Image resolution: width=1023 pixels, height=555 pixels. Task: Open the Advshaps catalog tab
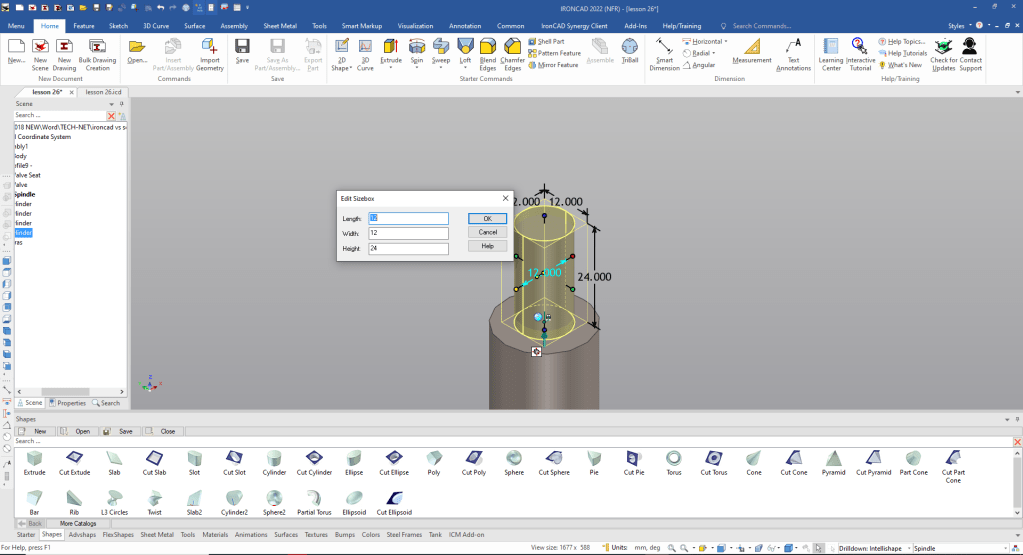pyautogui.click(x=82, y=535)
